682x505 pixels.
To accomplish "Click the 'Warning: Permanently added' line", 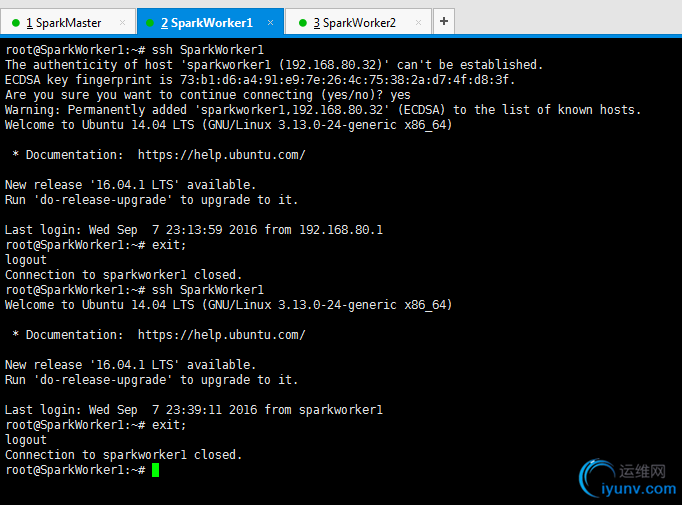I will pos(323,110).
